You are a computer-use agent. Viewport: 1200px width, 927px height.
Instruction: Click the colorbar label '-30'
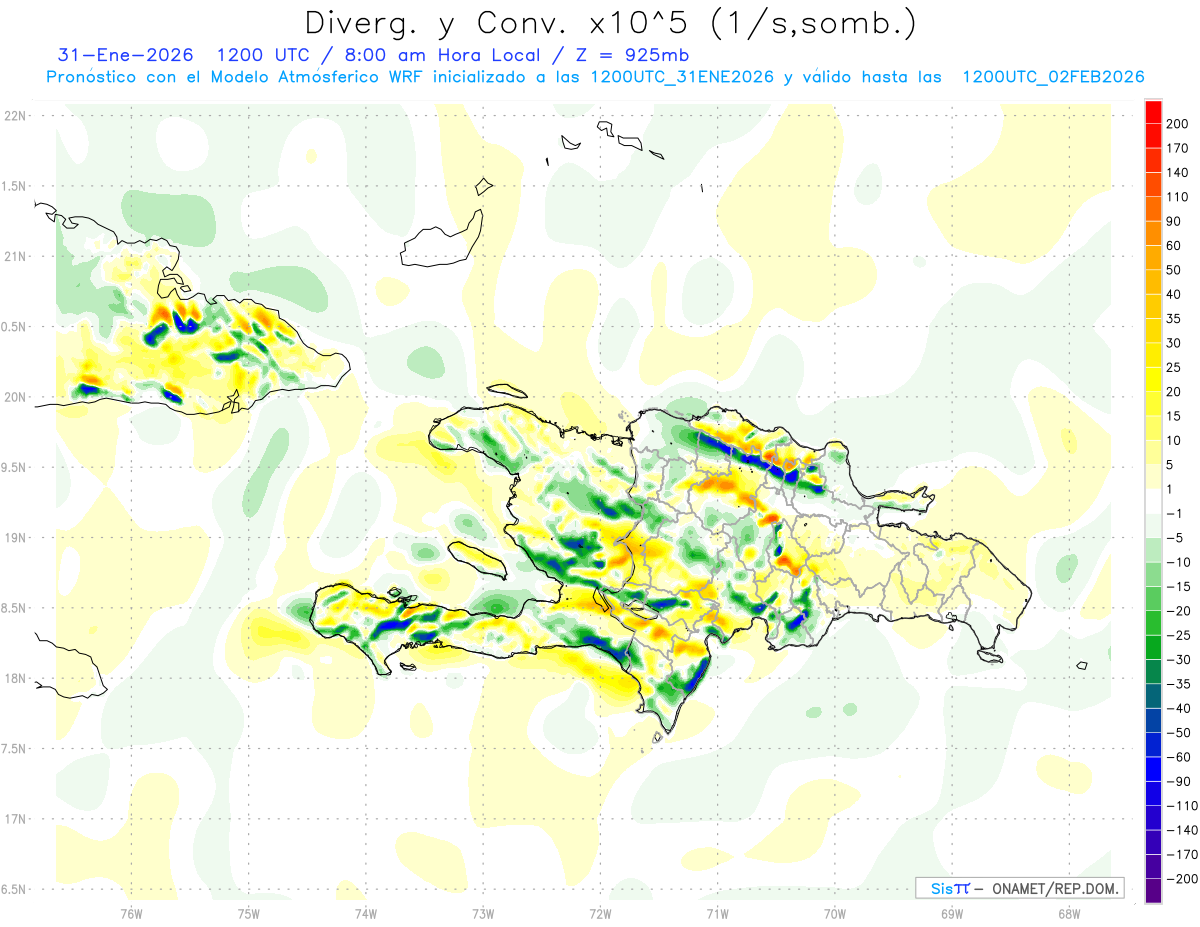pyautogui.click(x=1179, y=660)
